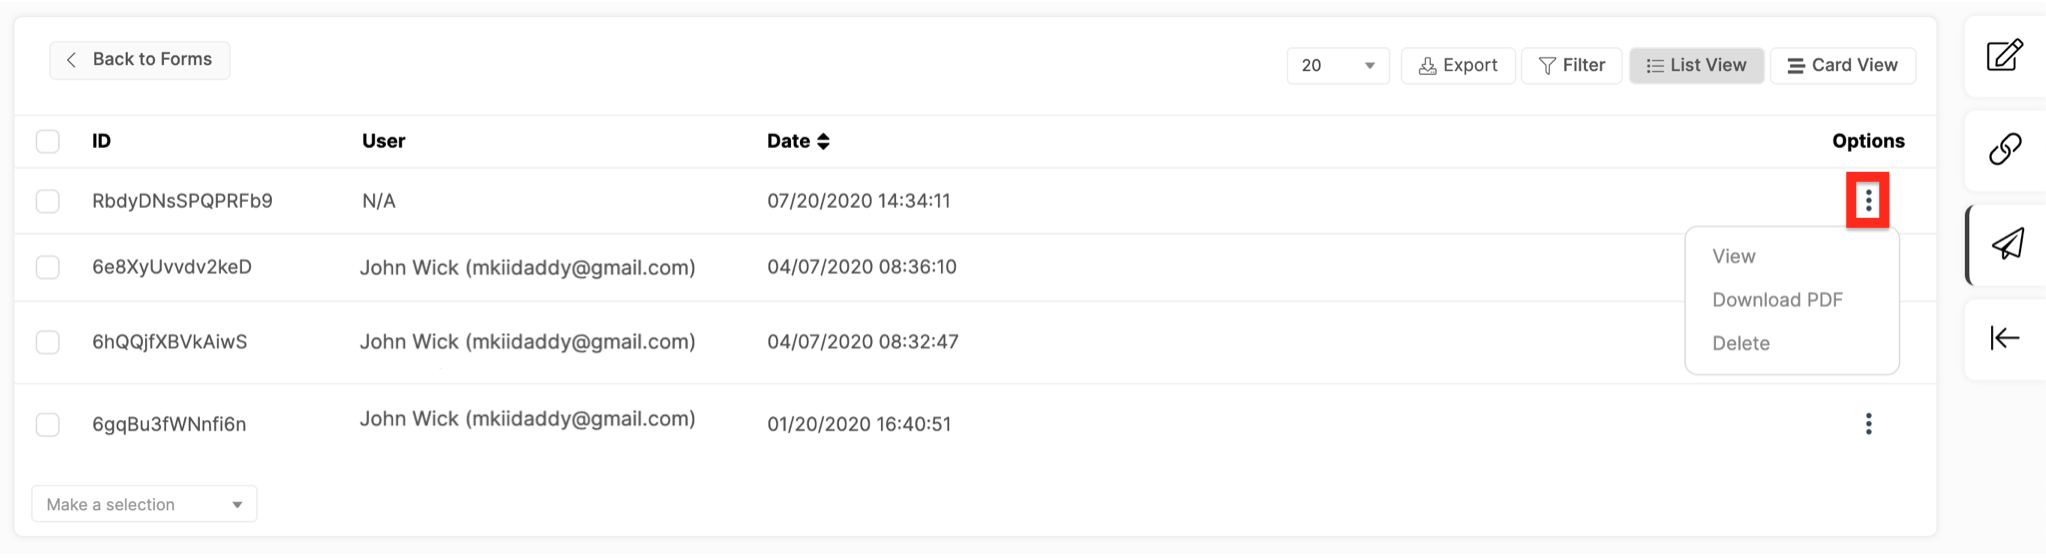Switch to Card View

(1842, 65)
